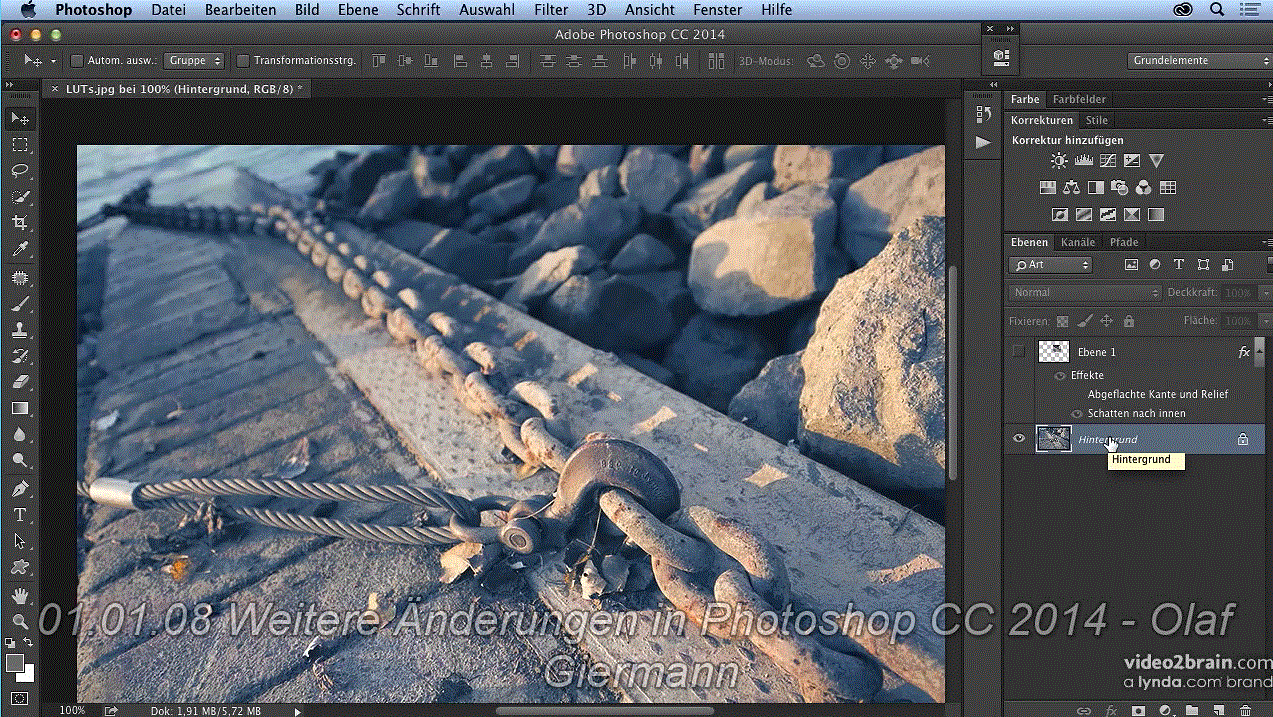This screenshot has width=1273, height=717.
Task: Delete layer with trash icon
Action: click(x=1245, y=710)
